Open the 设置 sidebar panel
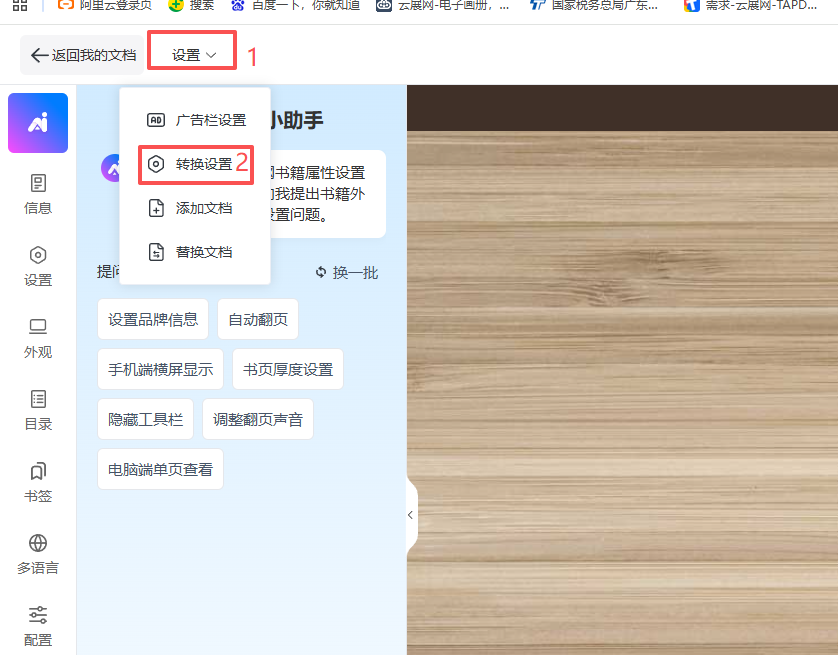Screen dimensions: 838x655 [38, 266]
